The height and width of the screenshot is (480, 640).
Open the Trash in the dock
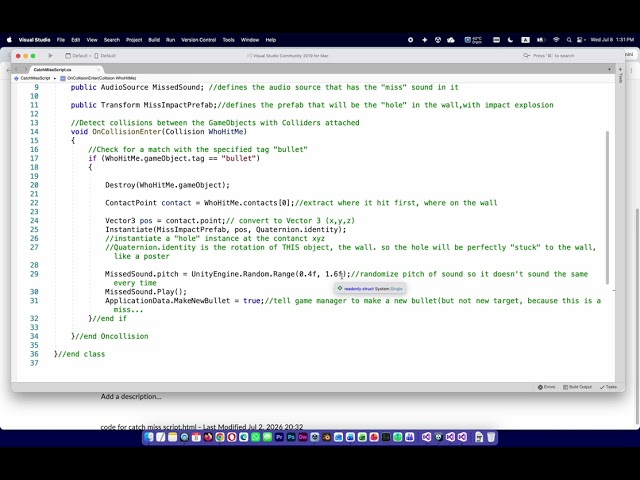491,438
